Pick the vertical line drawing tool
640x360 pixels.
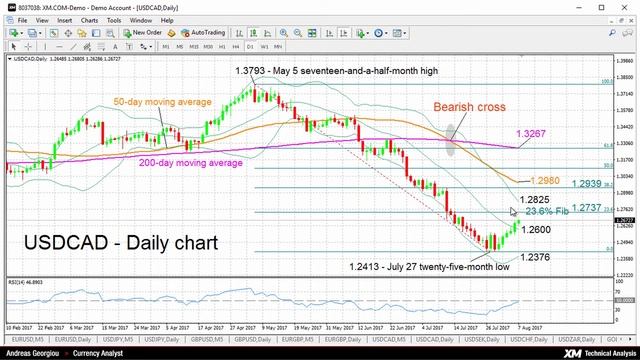45,47
